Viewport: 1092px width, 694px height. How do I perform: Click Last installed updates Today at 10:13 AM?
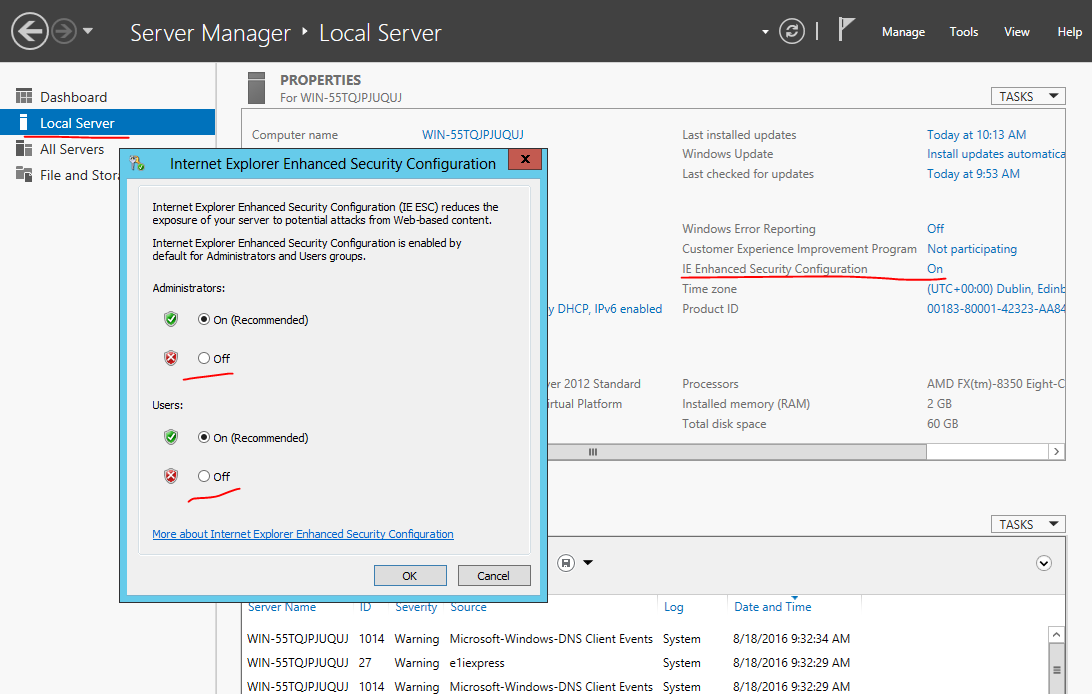(976, 134)
